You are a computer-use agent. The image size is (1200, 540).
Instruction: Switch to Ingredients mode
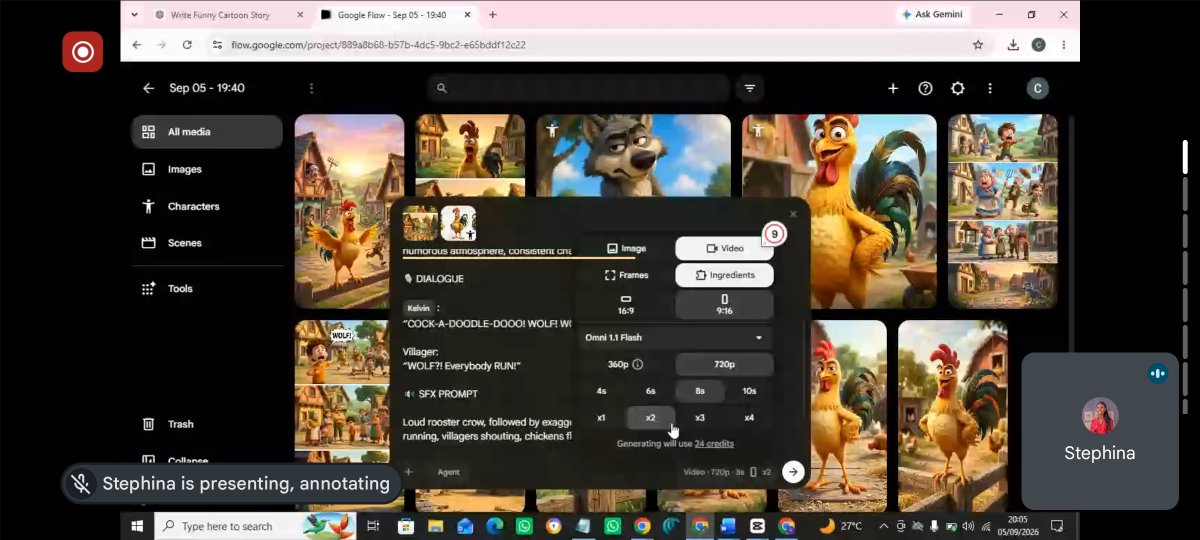coord(724,275)
